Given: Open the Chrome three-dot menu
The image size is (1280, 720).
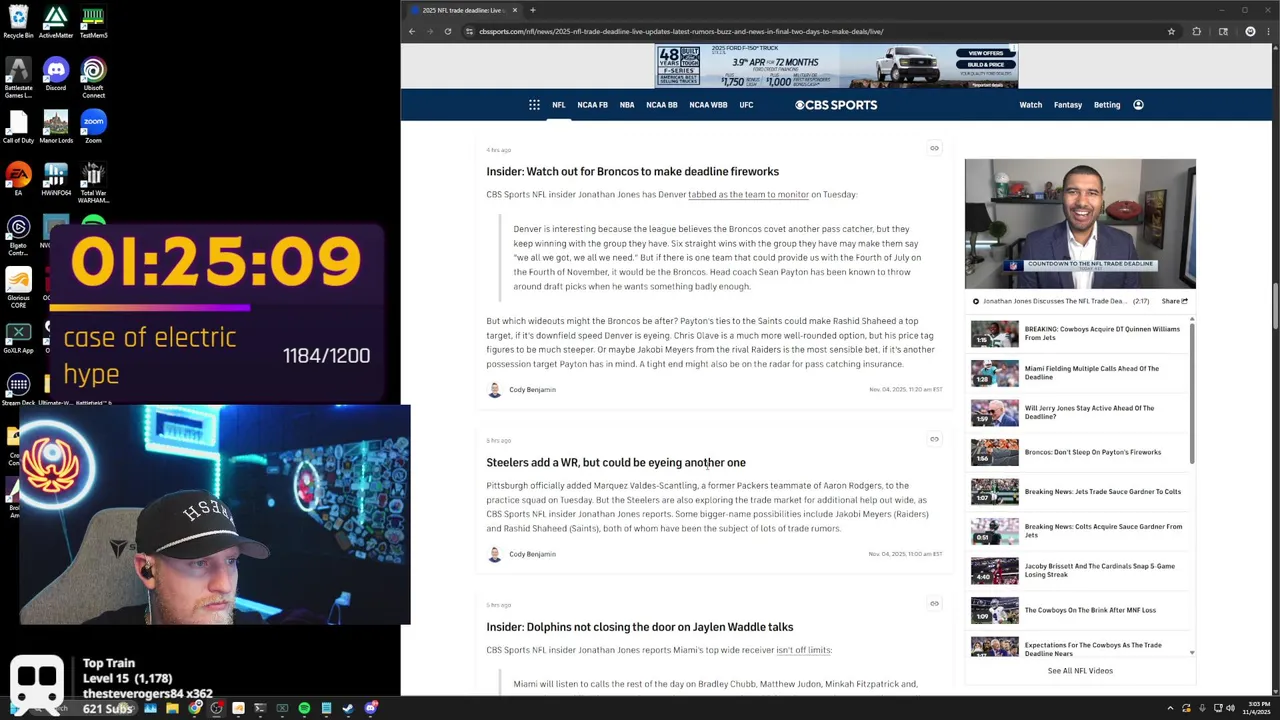Looking at the screenshot, I should [1269, 31].
